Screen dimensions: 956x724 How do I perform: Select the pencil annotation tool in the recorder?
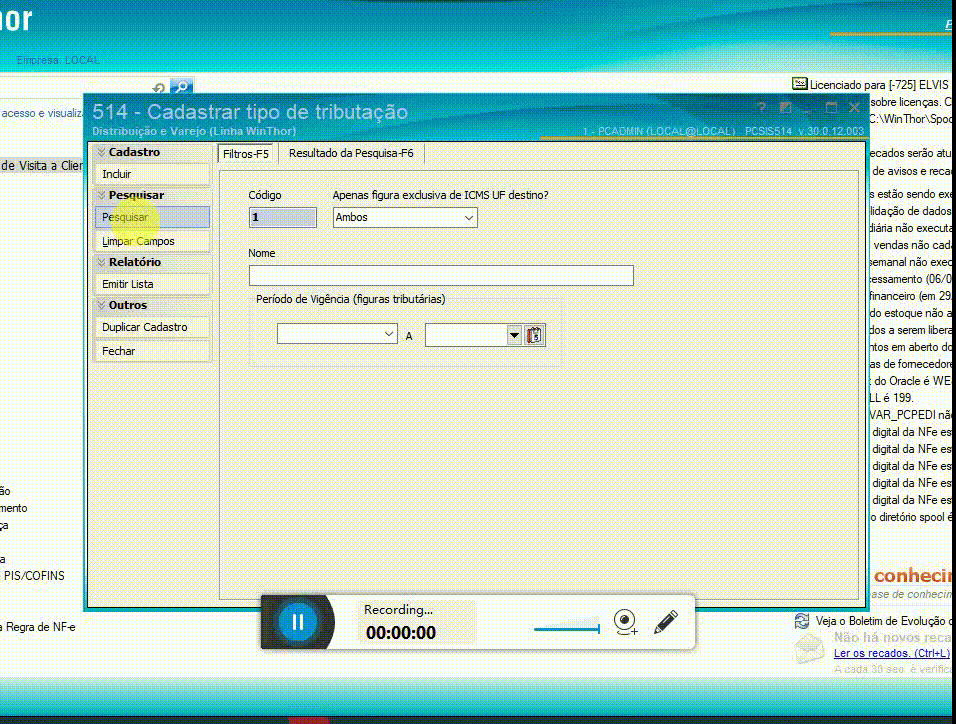[665, 622]
